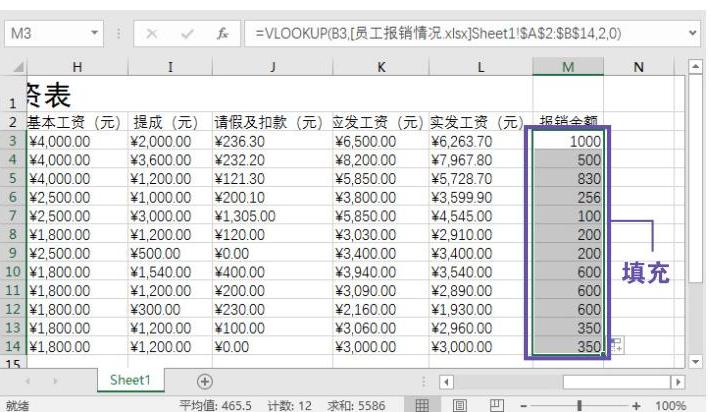Switch to Page Break Preview icon
711x412 pixels.
pyautogui.click(x=497, y=405)
